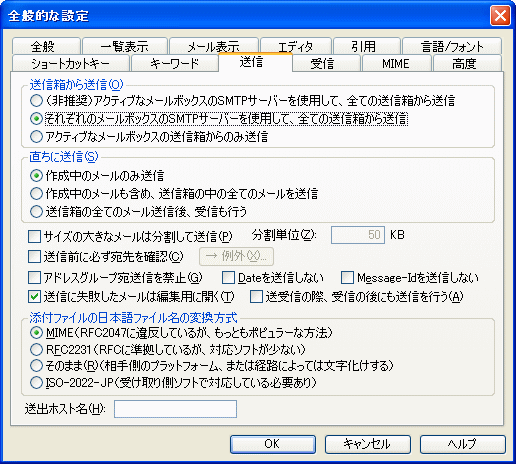Open the 全般 tab
The image size is (516, 464).
point(46,46)
